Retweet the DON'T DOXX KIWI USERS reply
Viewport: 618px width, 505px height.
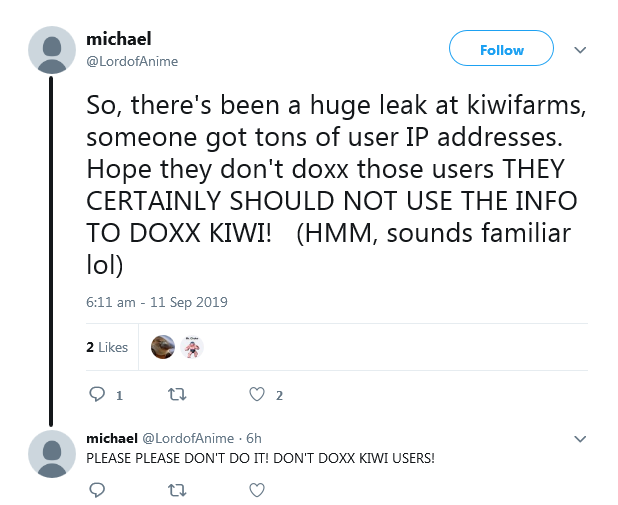(177, 490)
